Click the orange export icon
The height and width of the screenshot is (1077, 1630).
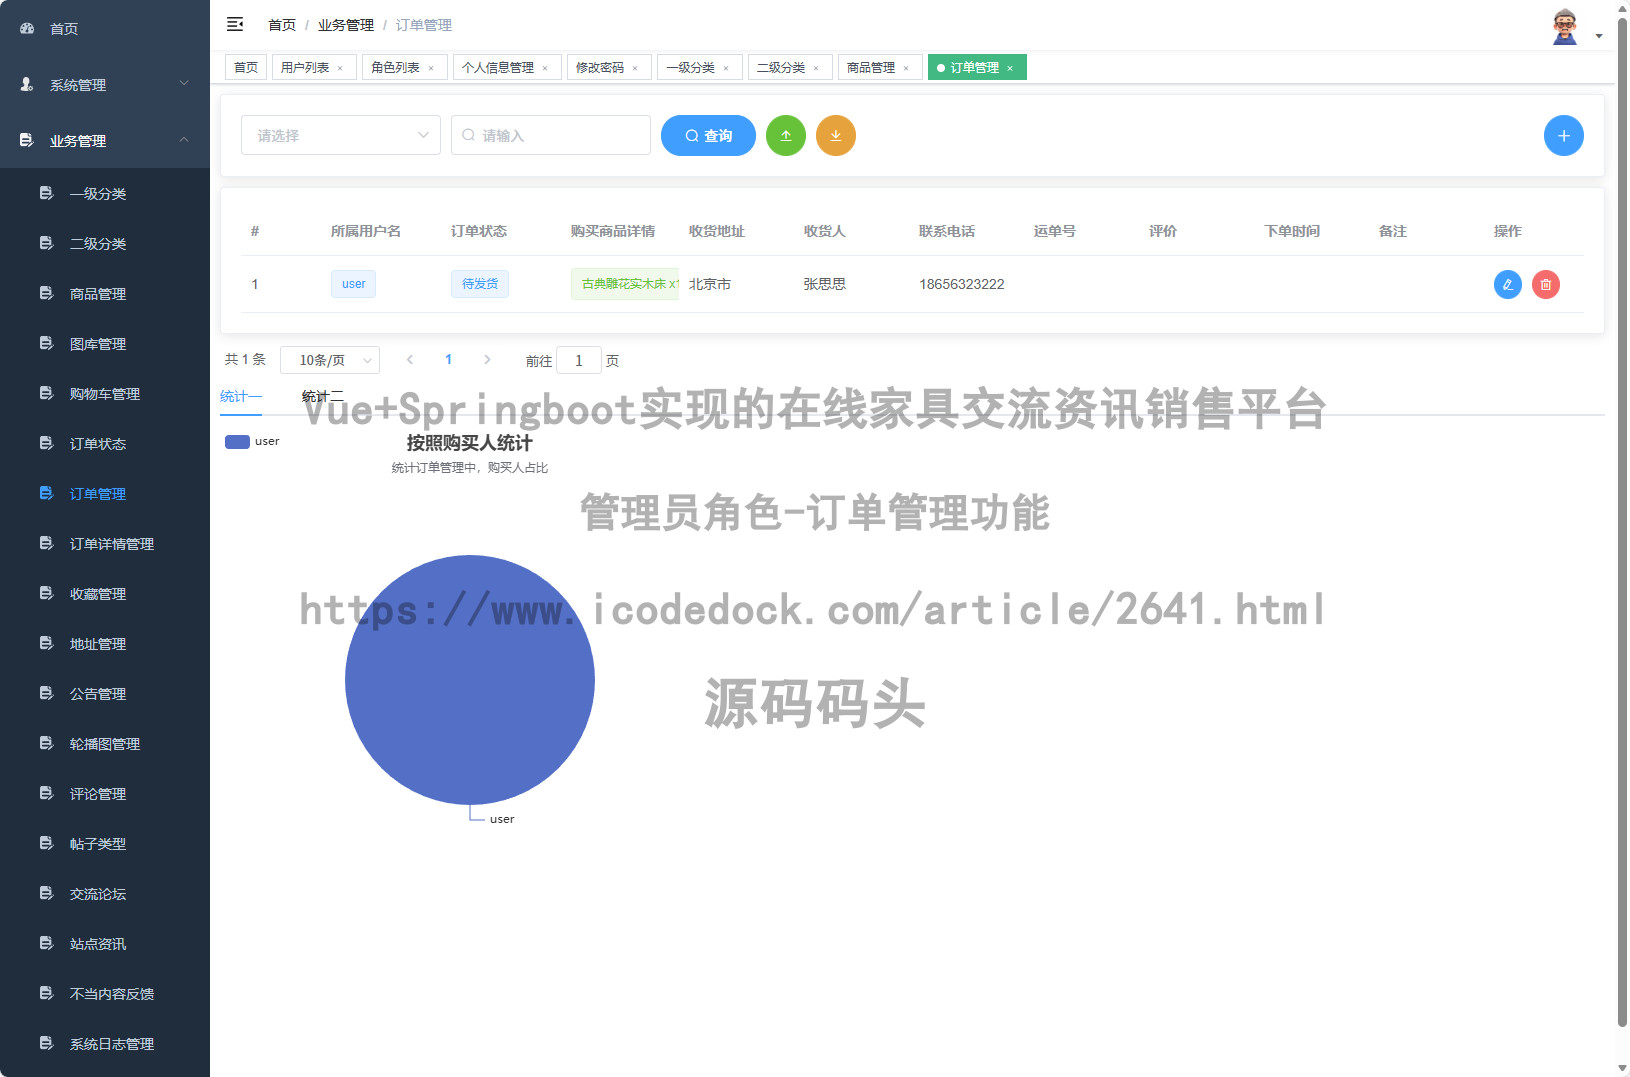[x=836, y=135]
